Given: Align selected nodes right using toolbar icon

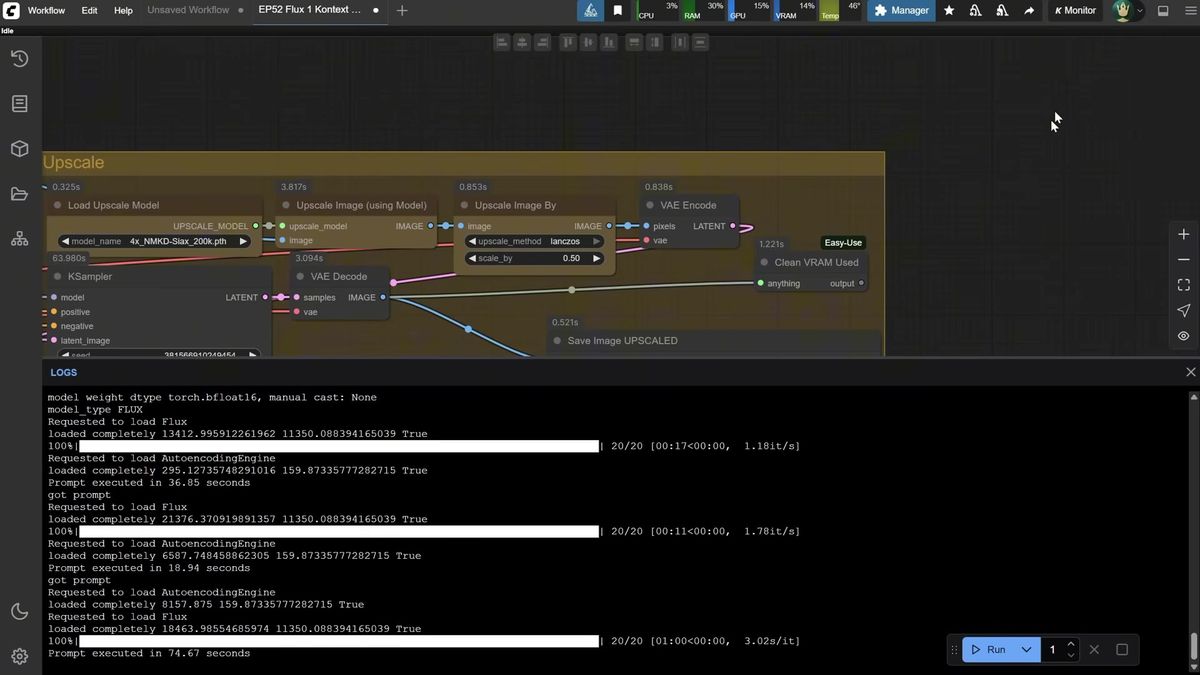Looking at the screenshot, I should click(542, 42).
